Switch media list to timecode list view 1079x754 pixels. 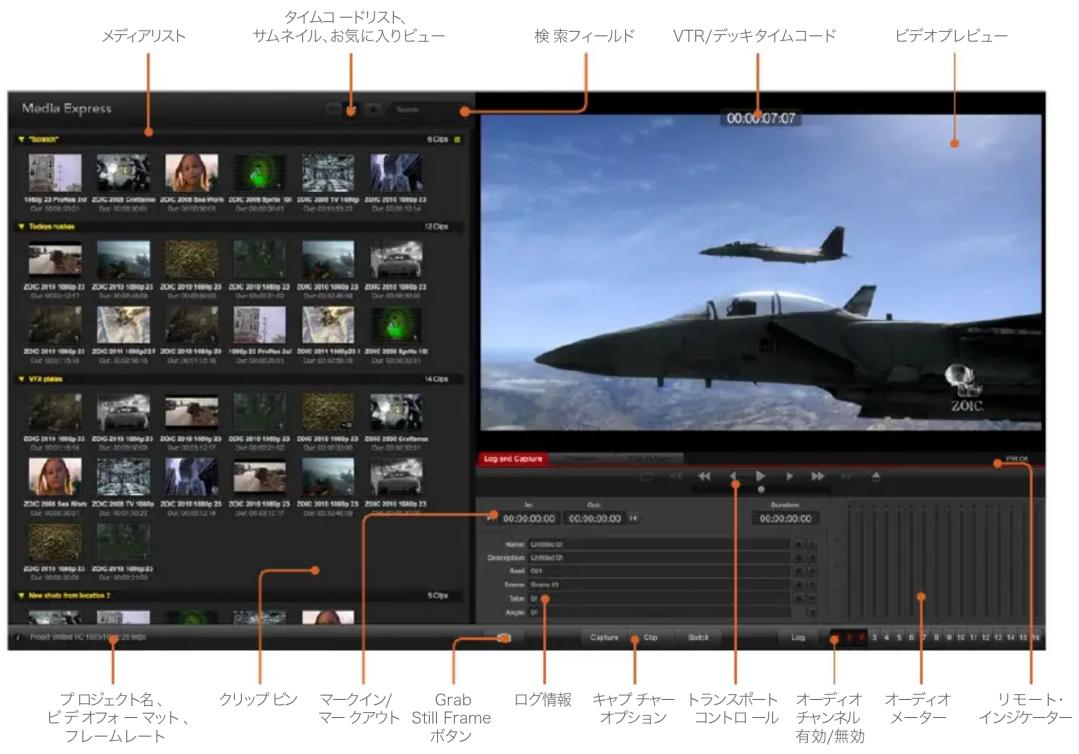click(334, 109)
